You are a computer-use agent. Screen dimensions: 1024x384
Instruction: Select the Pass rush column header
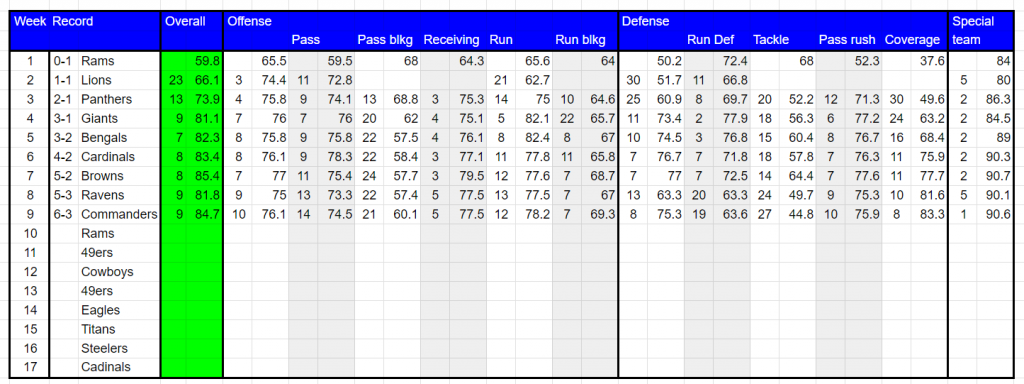point(849,40)
